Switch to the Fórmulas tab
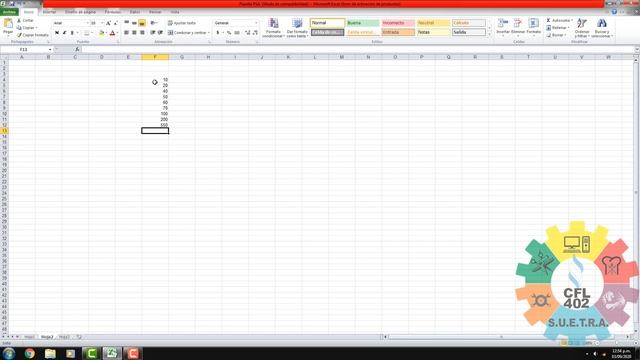 click(x=113, y=12)
